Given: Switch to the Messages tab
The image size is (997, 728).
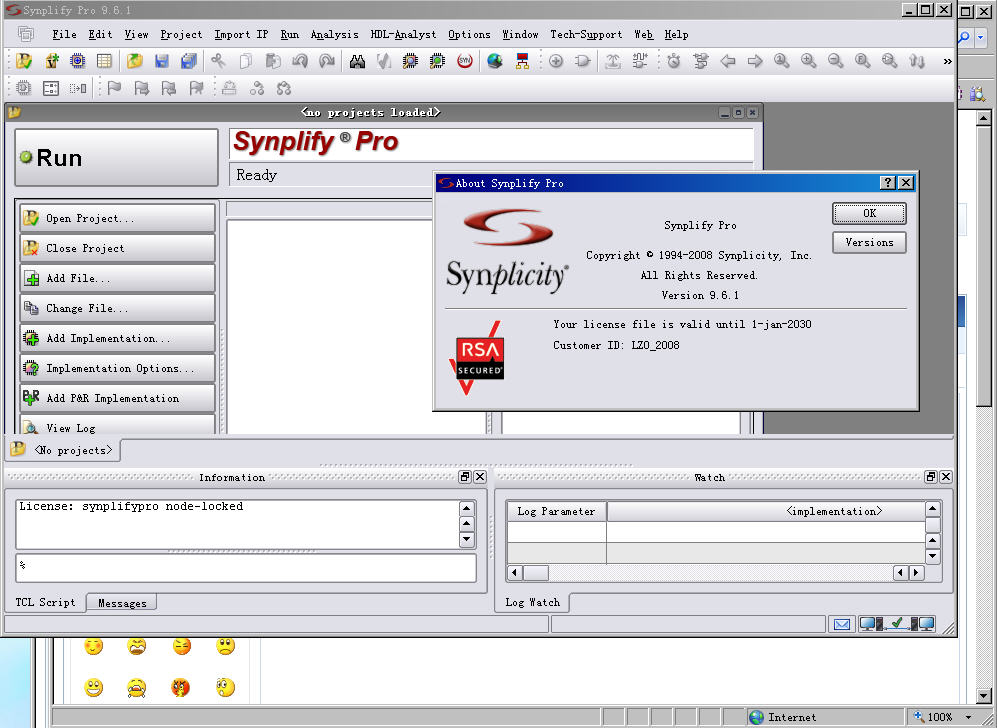Looking at the screenshot, I should coord(122,603).
